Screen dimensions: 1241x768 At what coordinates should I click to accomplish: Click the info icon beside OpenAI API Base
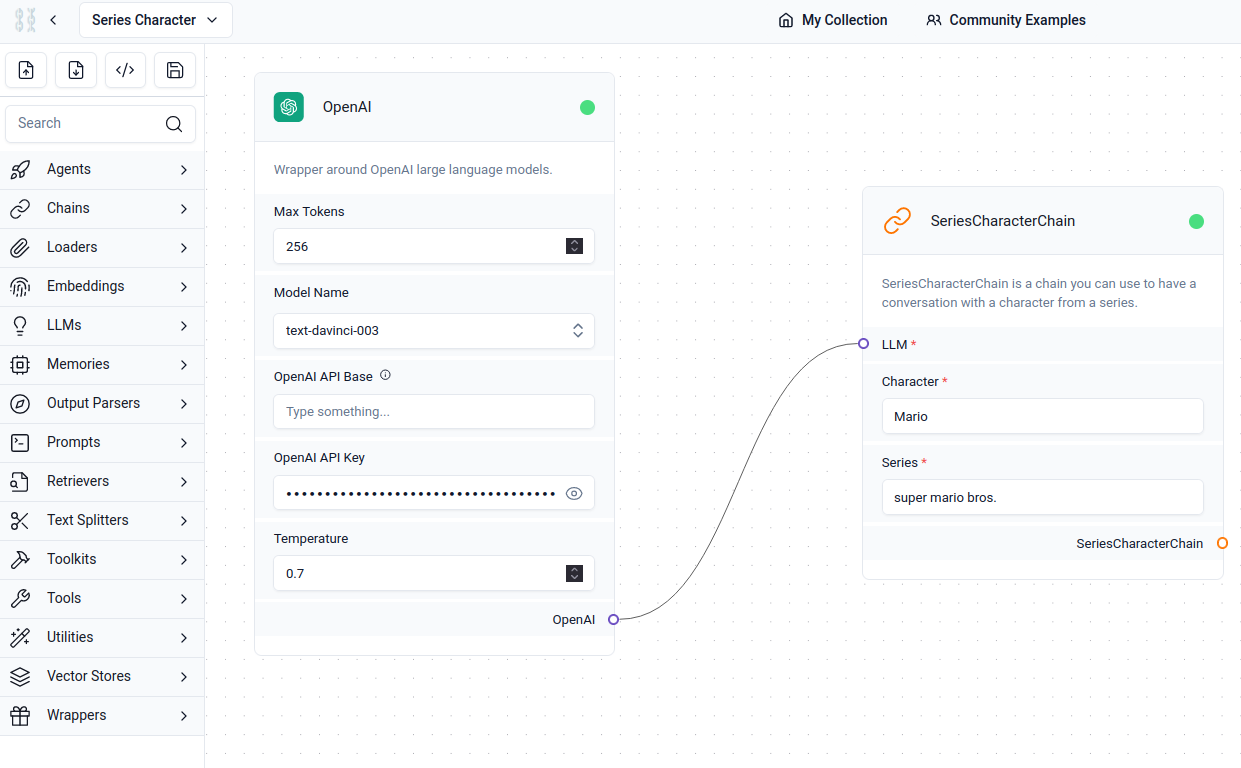(x=385, y=376)
